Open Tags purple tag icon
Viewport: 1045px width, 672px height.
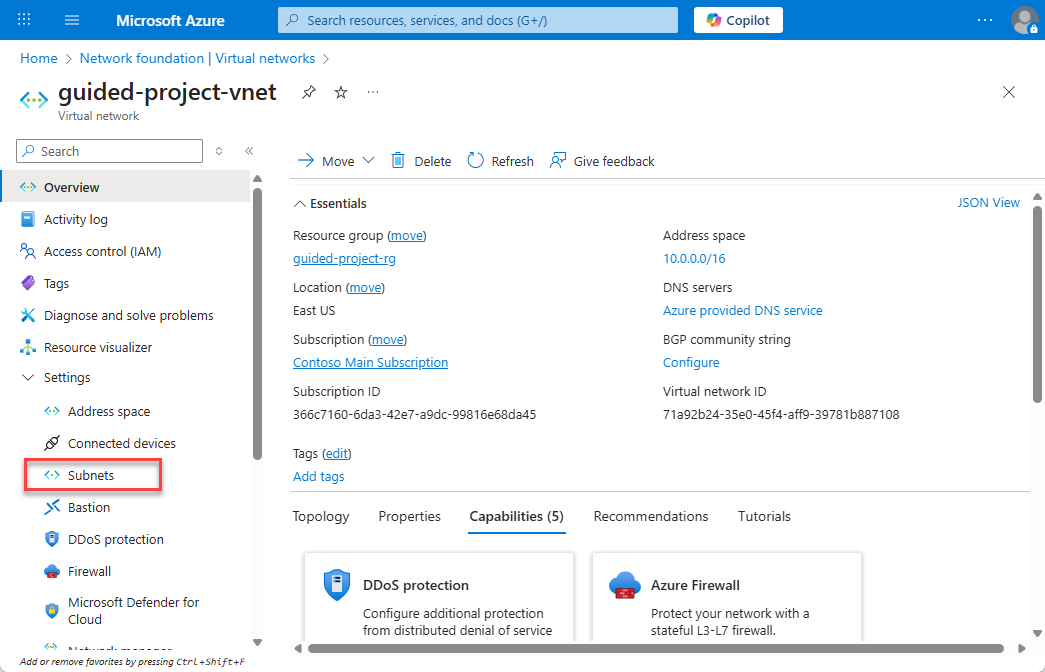(27, 283)
